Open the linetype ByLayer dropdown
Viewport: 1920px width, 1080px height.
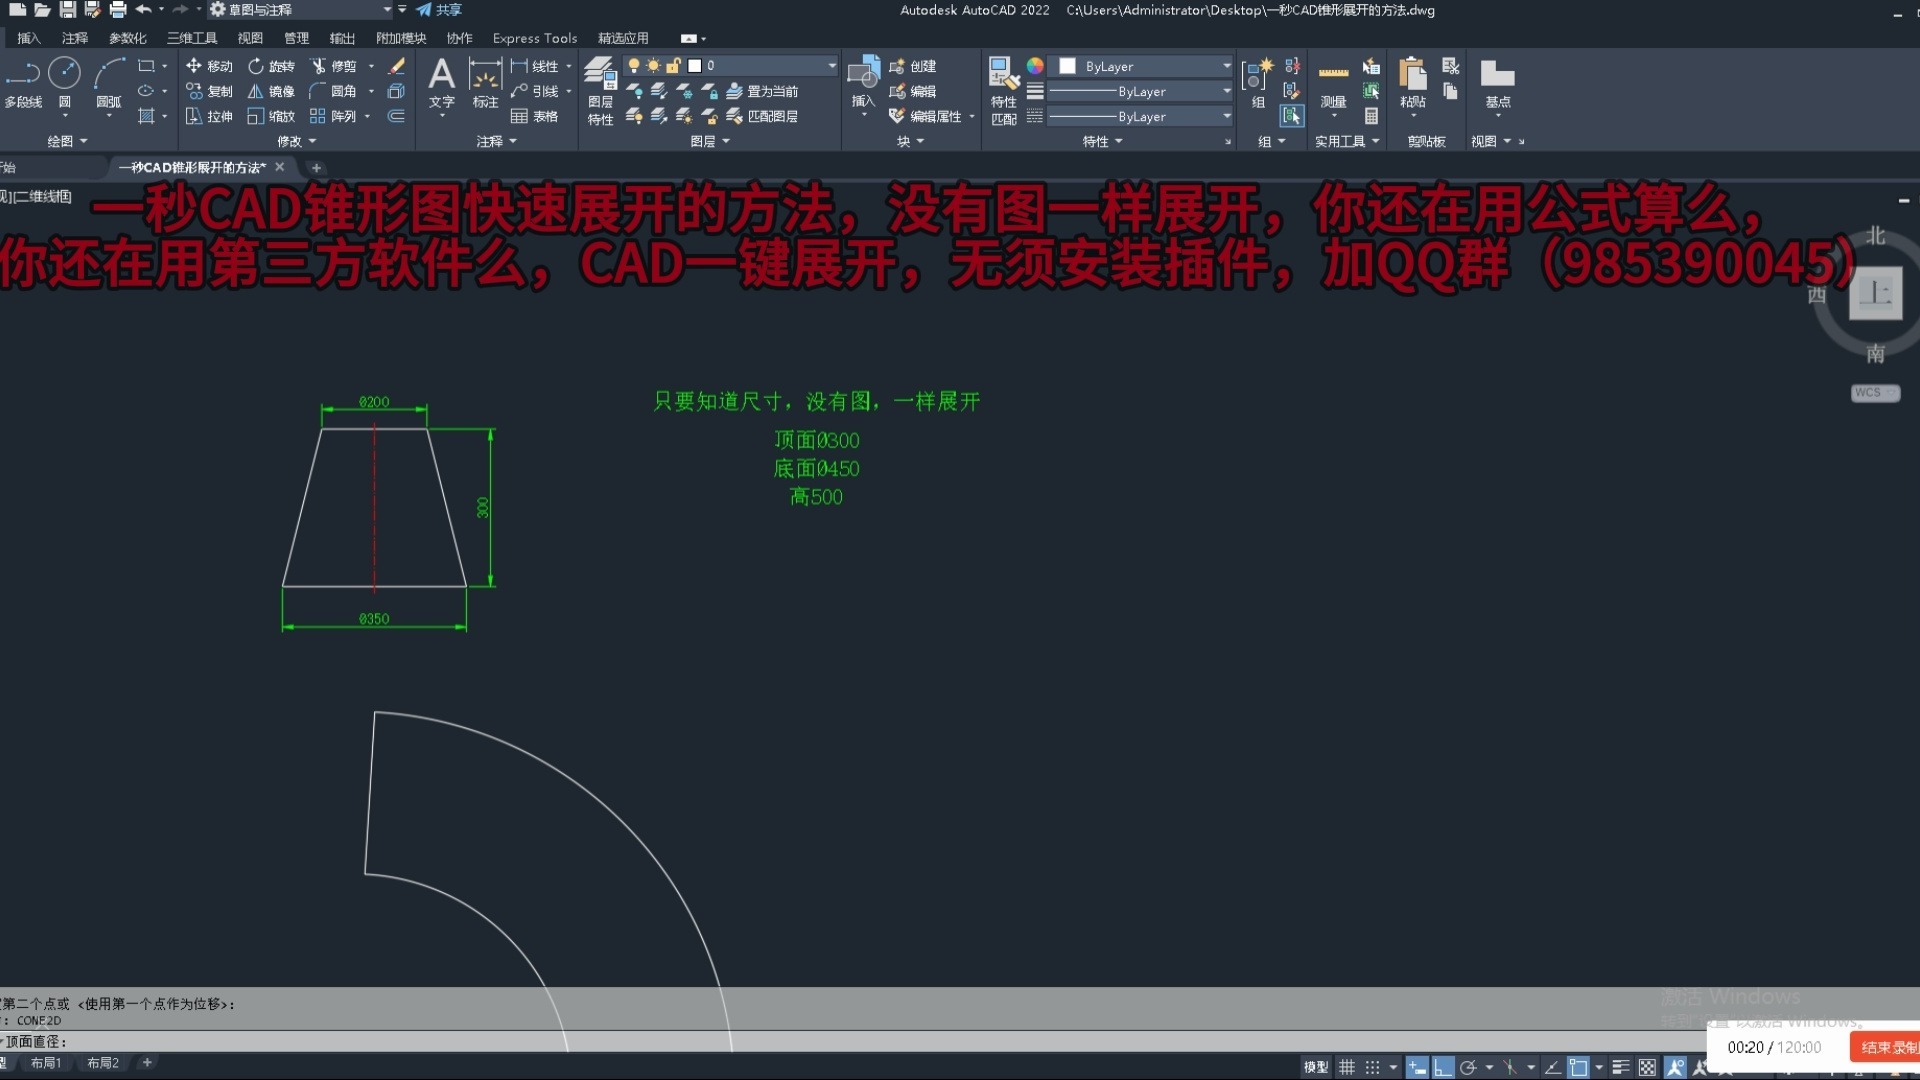pos(1140,116)
